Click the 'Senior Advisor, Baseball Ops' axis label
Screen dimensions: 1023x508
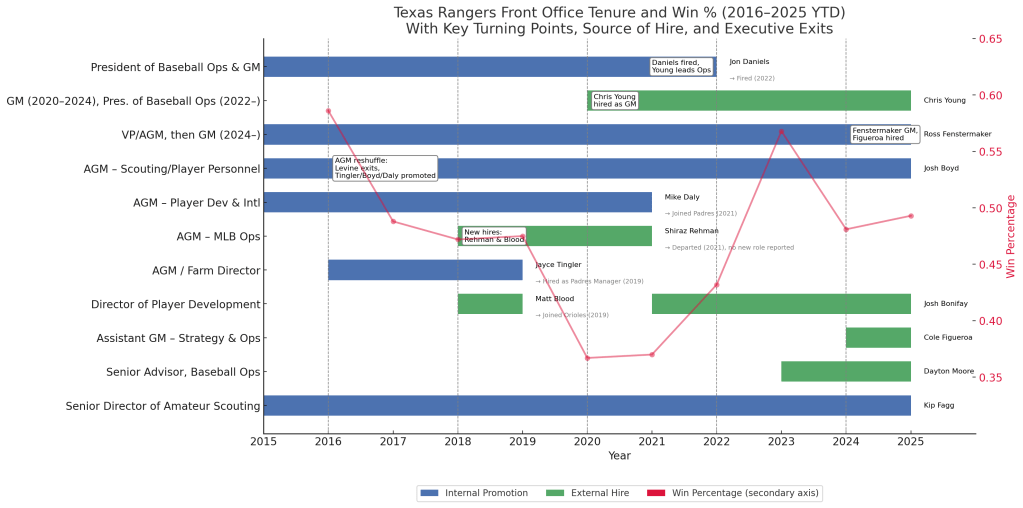[x=183, y=372]
